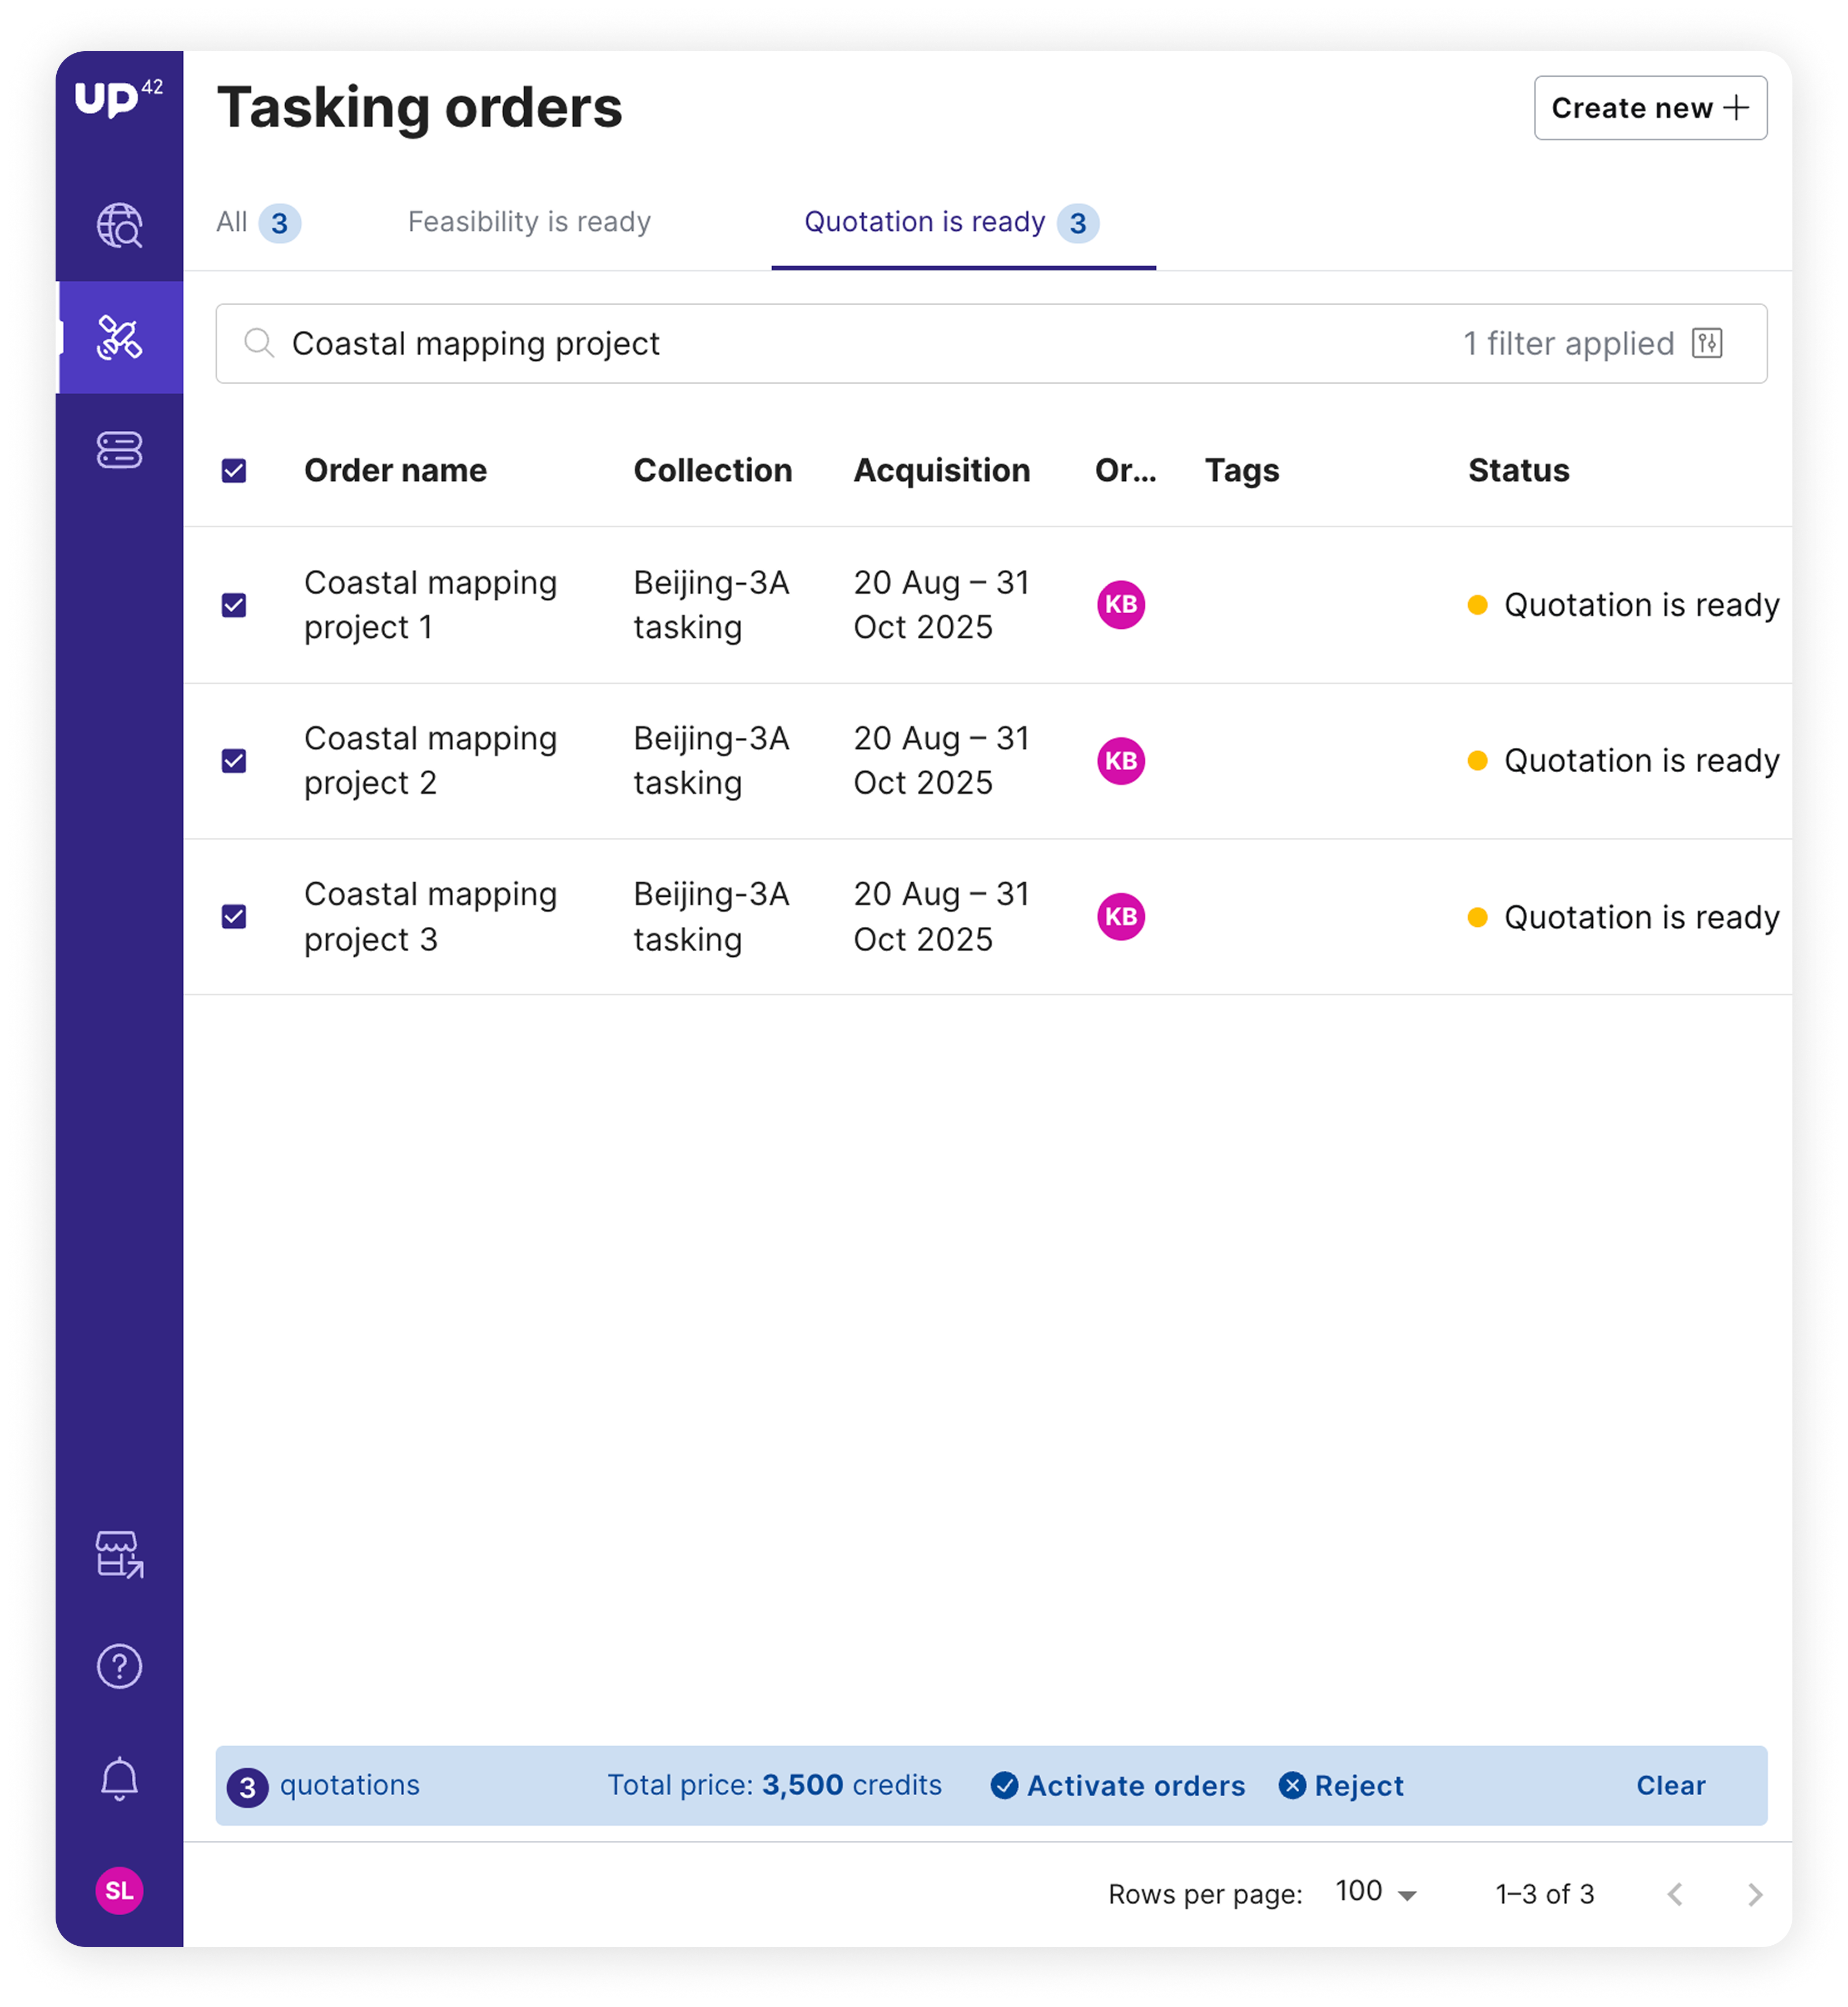Go to the previous page arrow

1675,1893
